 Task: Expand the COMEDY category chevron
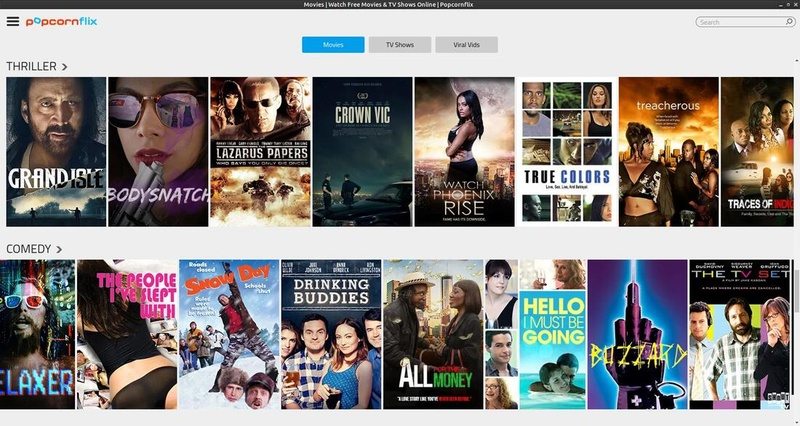click(x=59, y=249)
